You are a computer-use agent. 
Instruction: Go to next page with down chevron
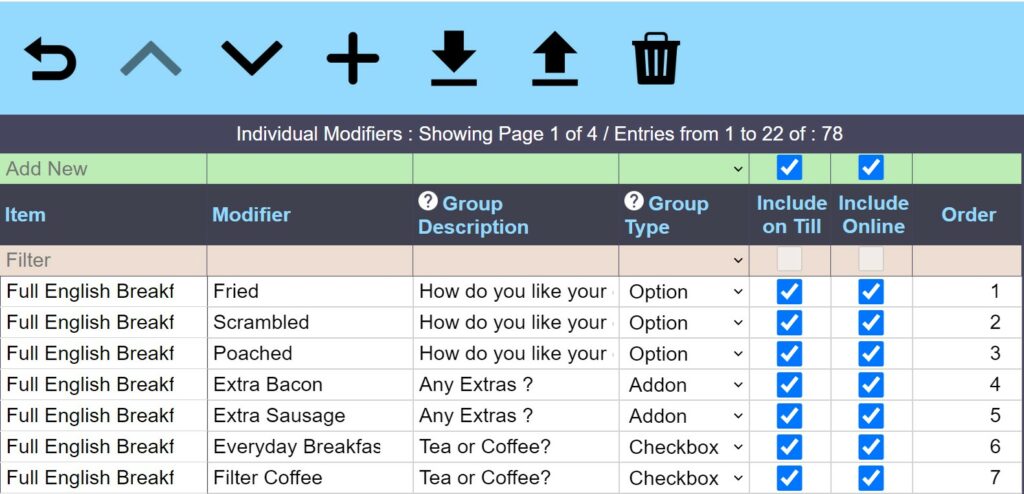coord(252,58)
